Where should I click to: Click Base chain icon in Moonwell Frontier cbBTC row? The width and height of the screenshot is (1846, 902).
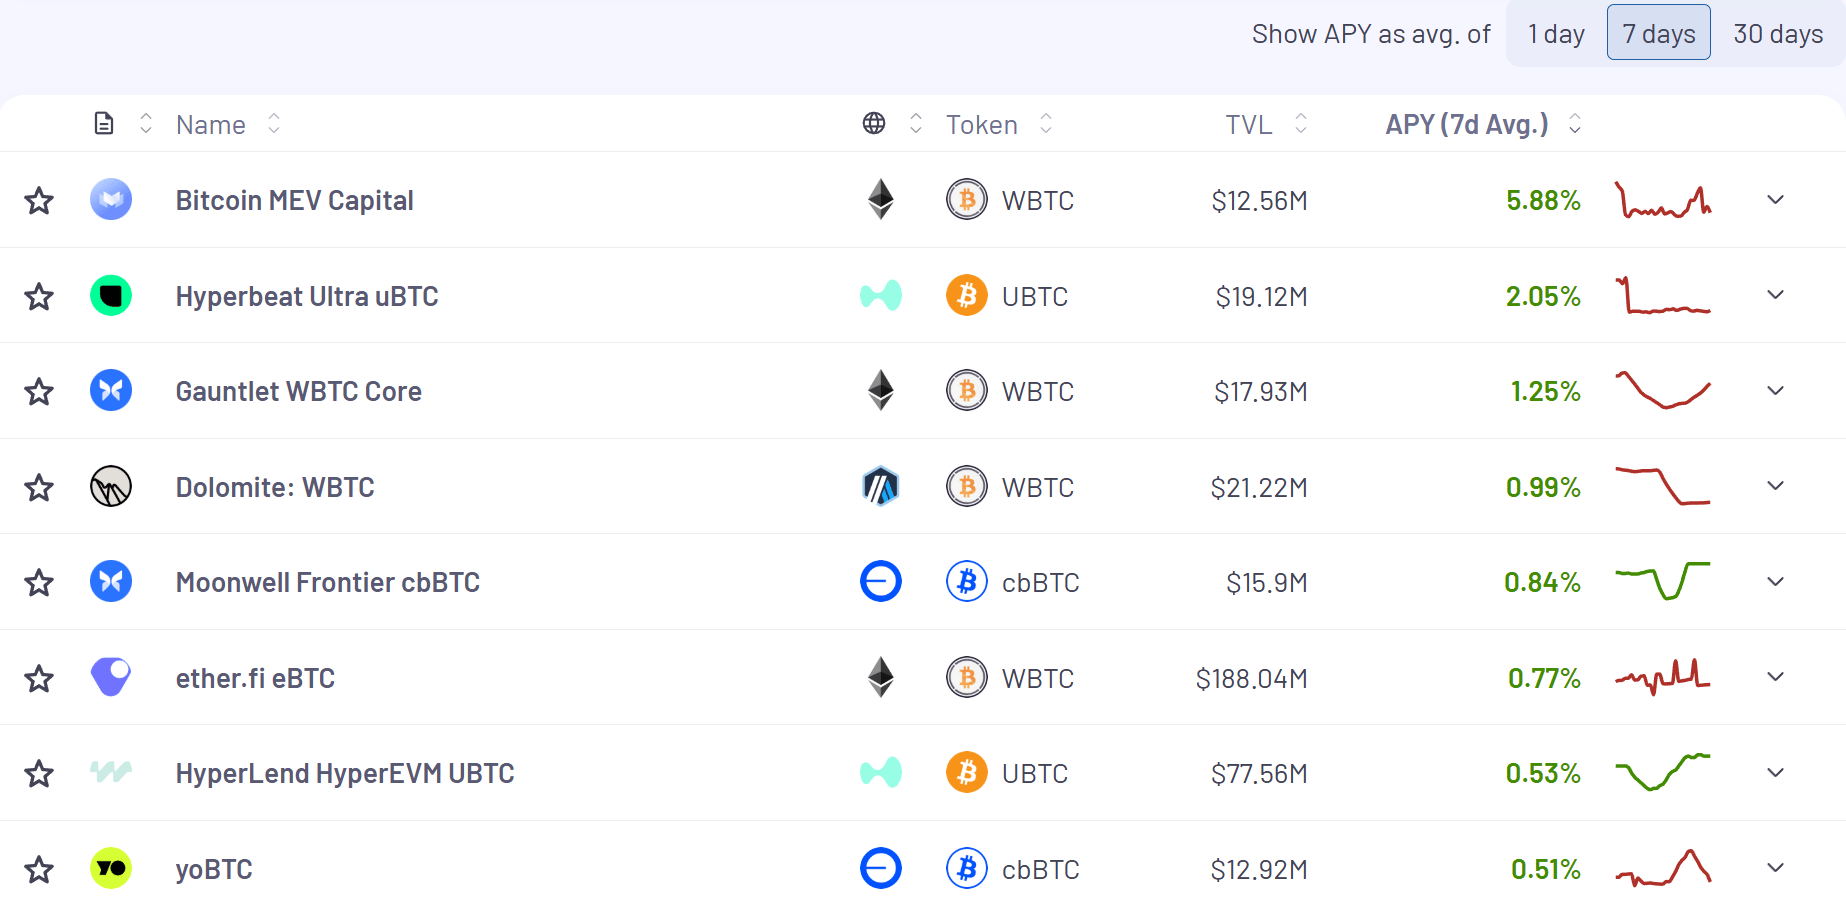click(881, 581)
